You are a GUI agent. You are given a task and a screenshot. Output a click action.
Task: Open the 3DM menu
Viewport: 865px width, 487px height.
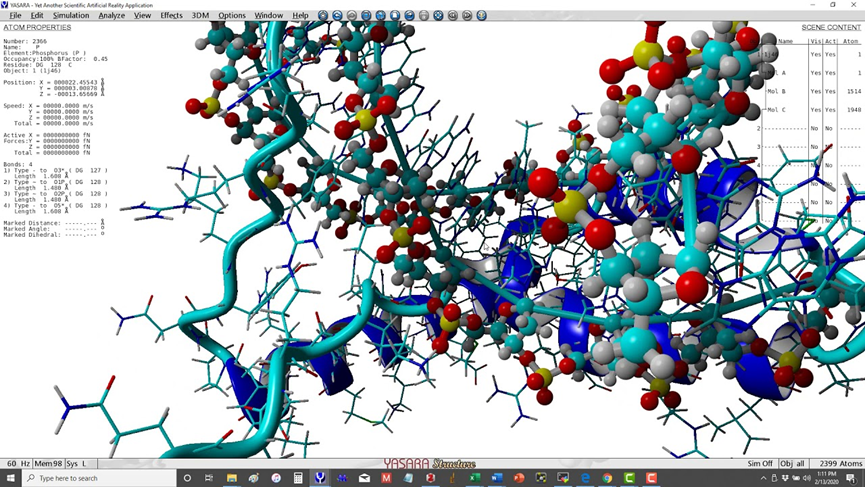[x=200, y=15]
